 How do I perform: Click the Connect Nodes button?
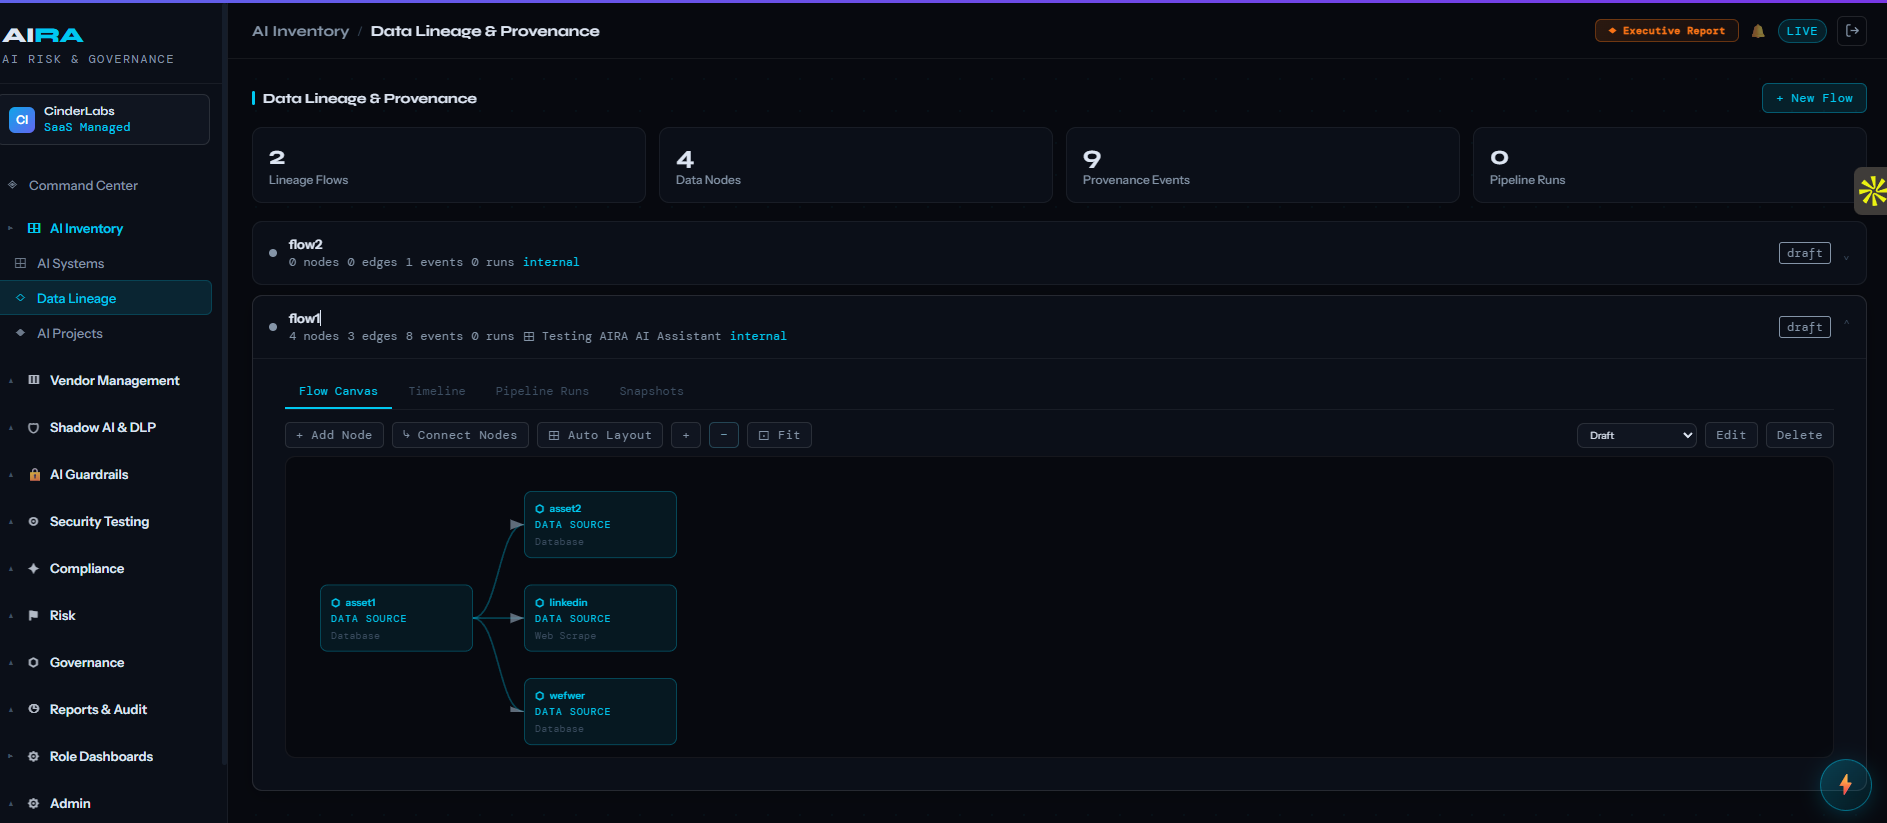click(x=460, y=435)
